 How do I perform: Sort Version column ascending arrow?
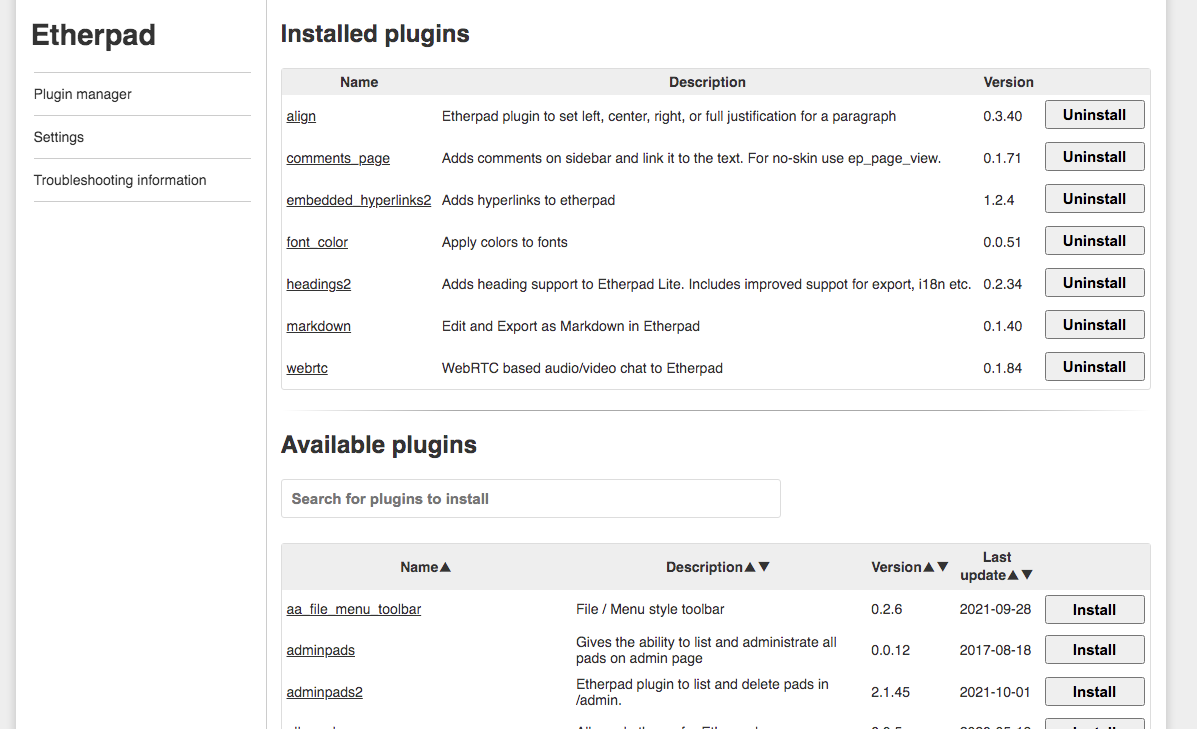[x=928, y=567]
